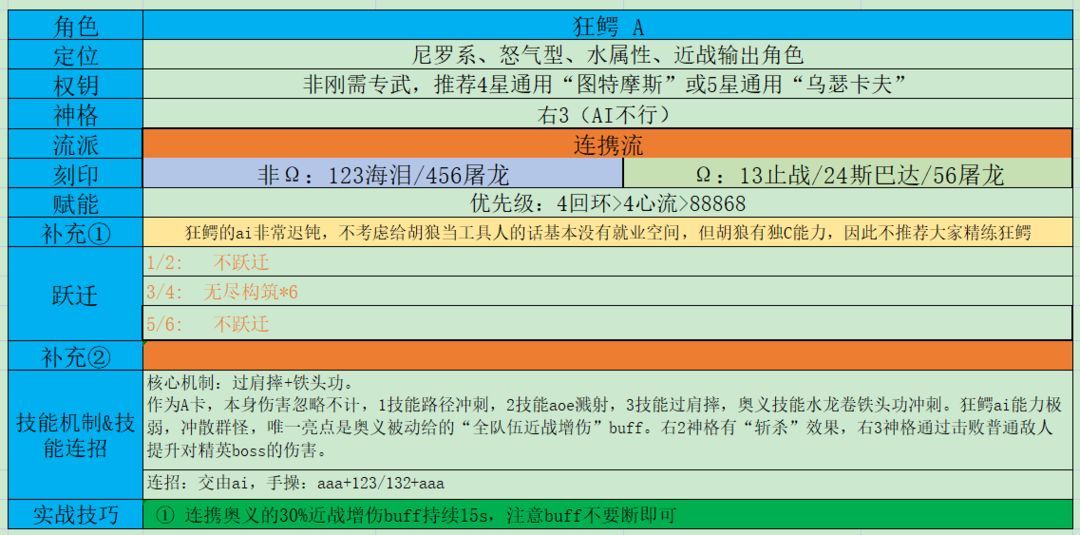Click the empty orange cell beside 补充②

click(608, 356)
